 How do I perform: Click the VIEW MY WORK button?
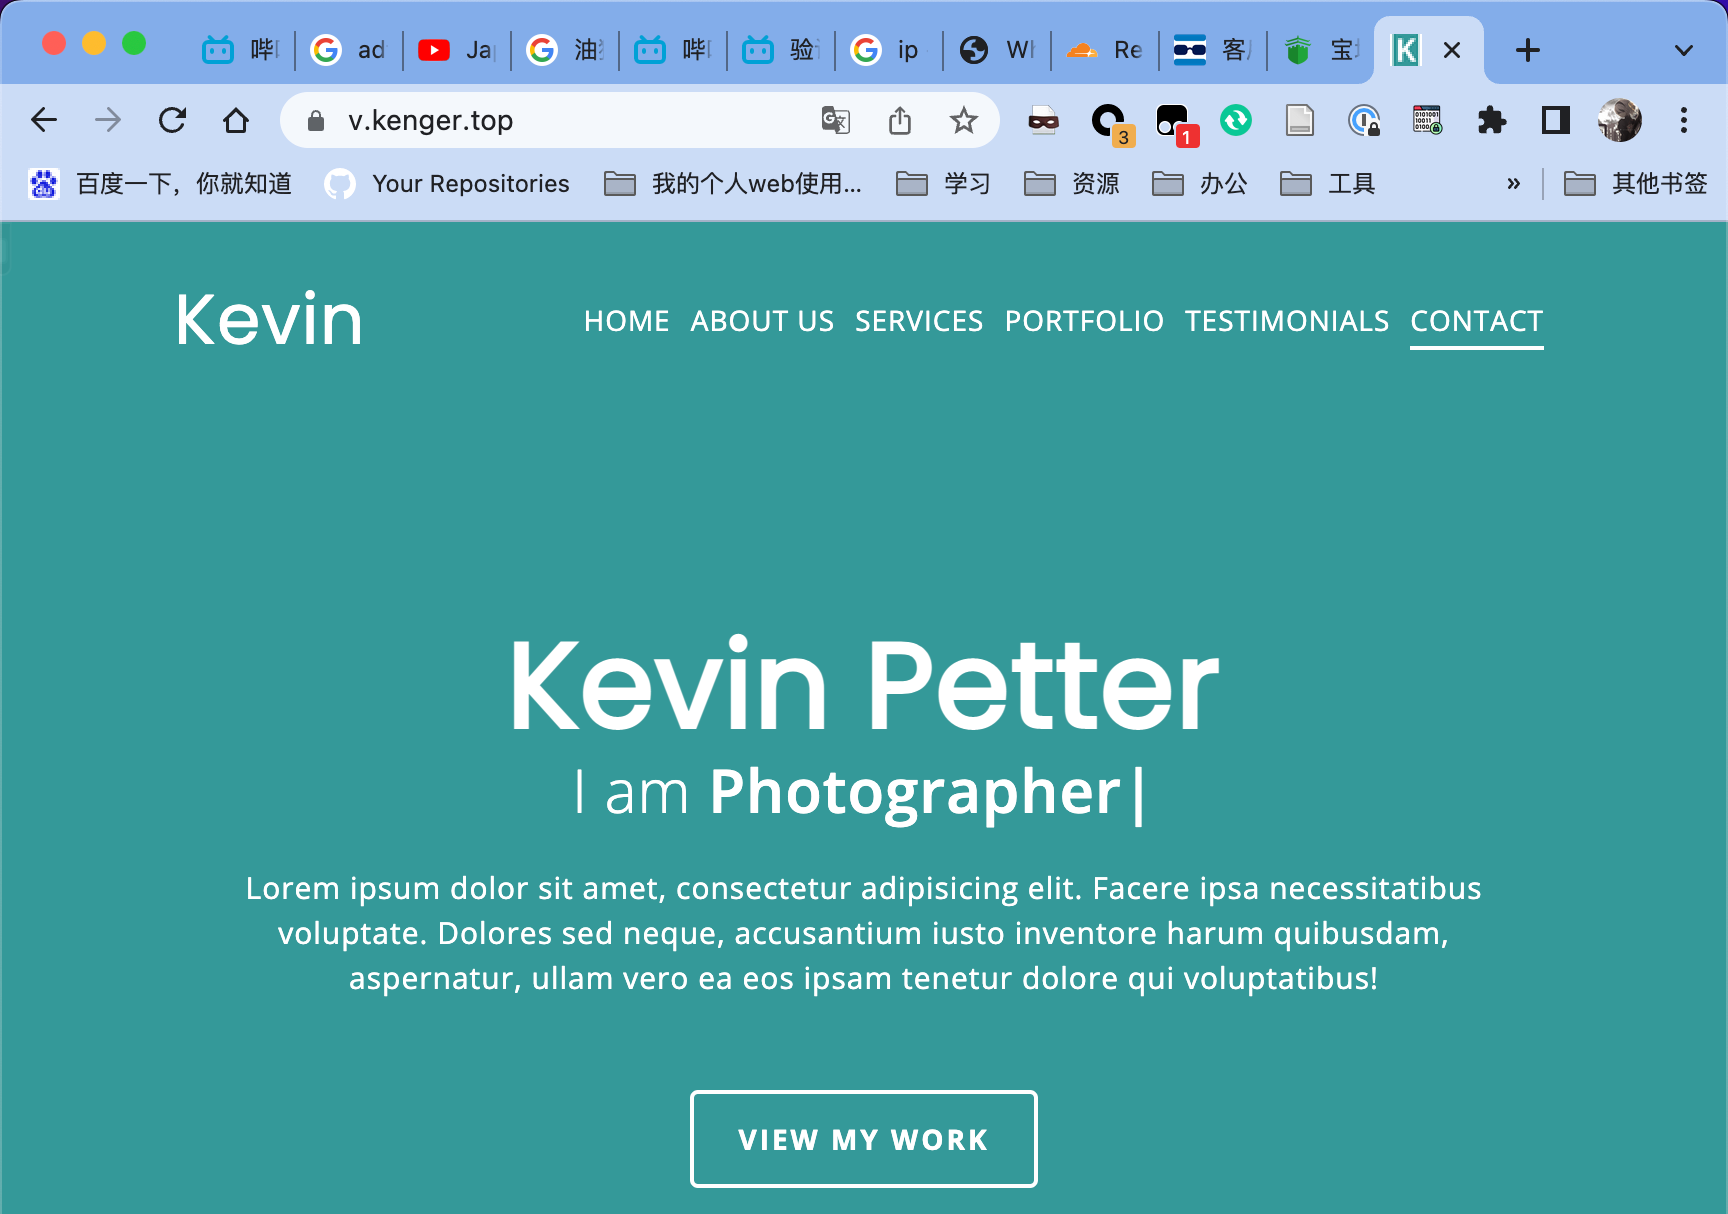pyautogui.click(x=862, y=1139)
